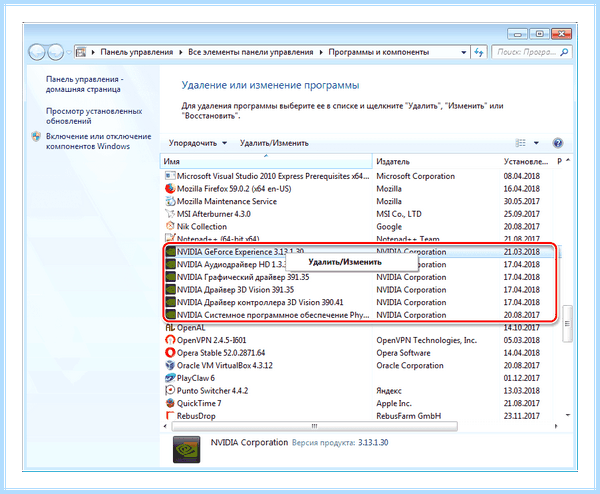The height and width of the screenshot is (494, 600).
Task: Click the refresh button next to address bar
Action: pyautogui.click(x=479, y=52)
